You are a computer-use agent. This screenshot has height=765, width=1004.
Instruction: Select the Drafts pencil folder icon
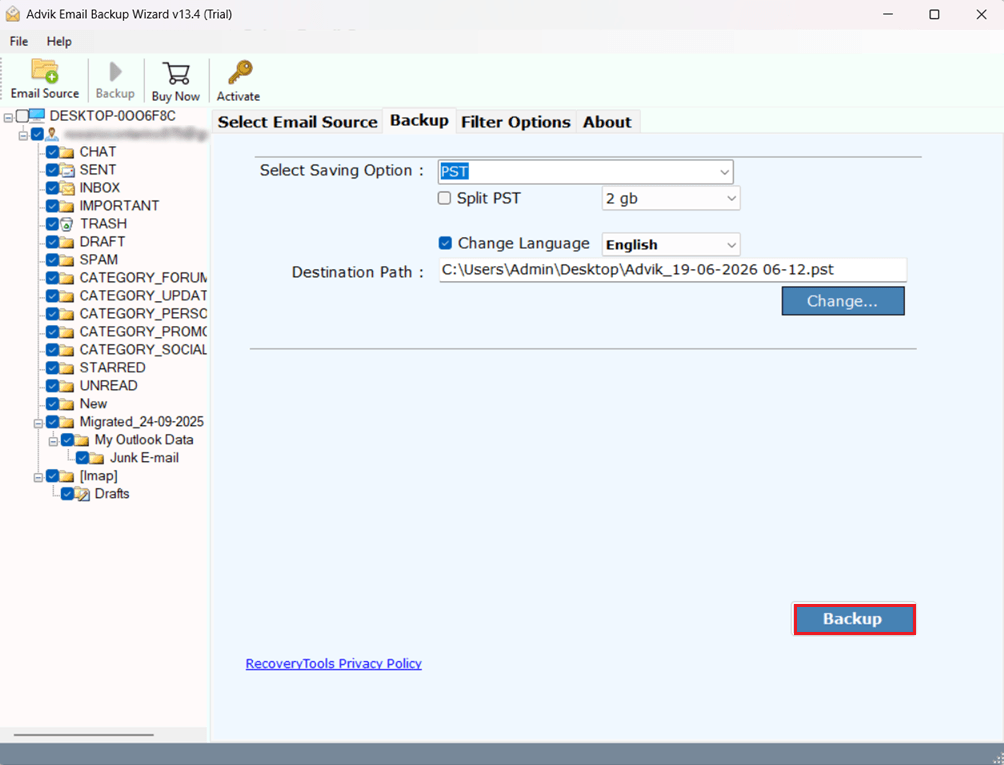pos(82,494)
